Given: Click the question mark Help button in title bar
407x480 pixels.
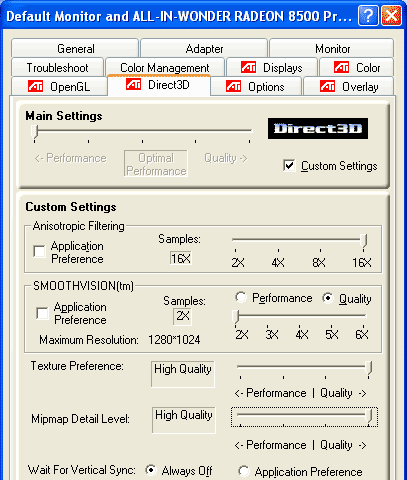Looking at the screenshot, I should click(368, 15).
